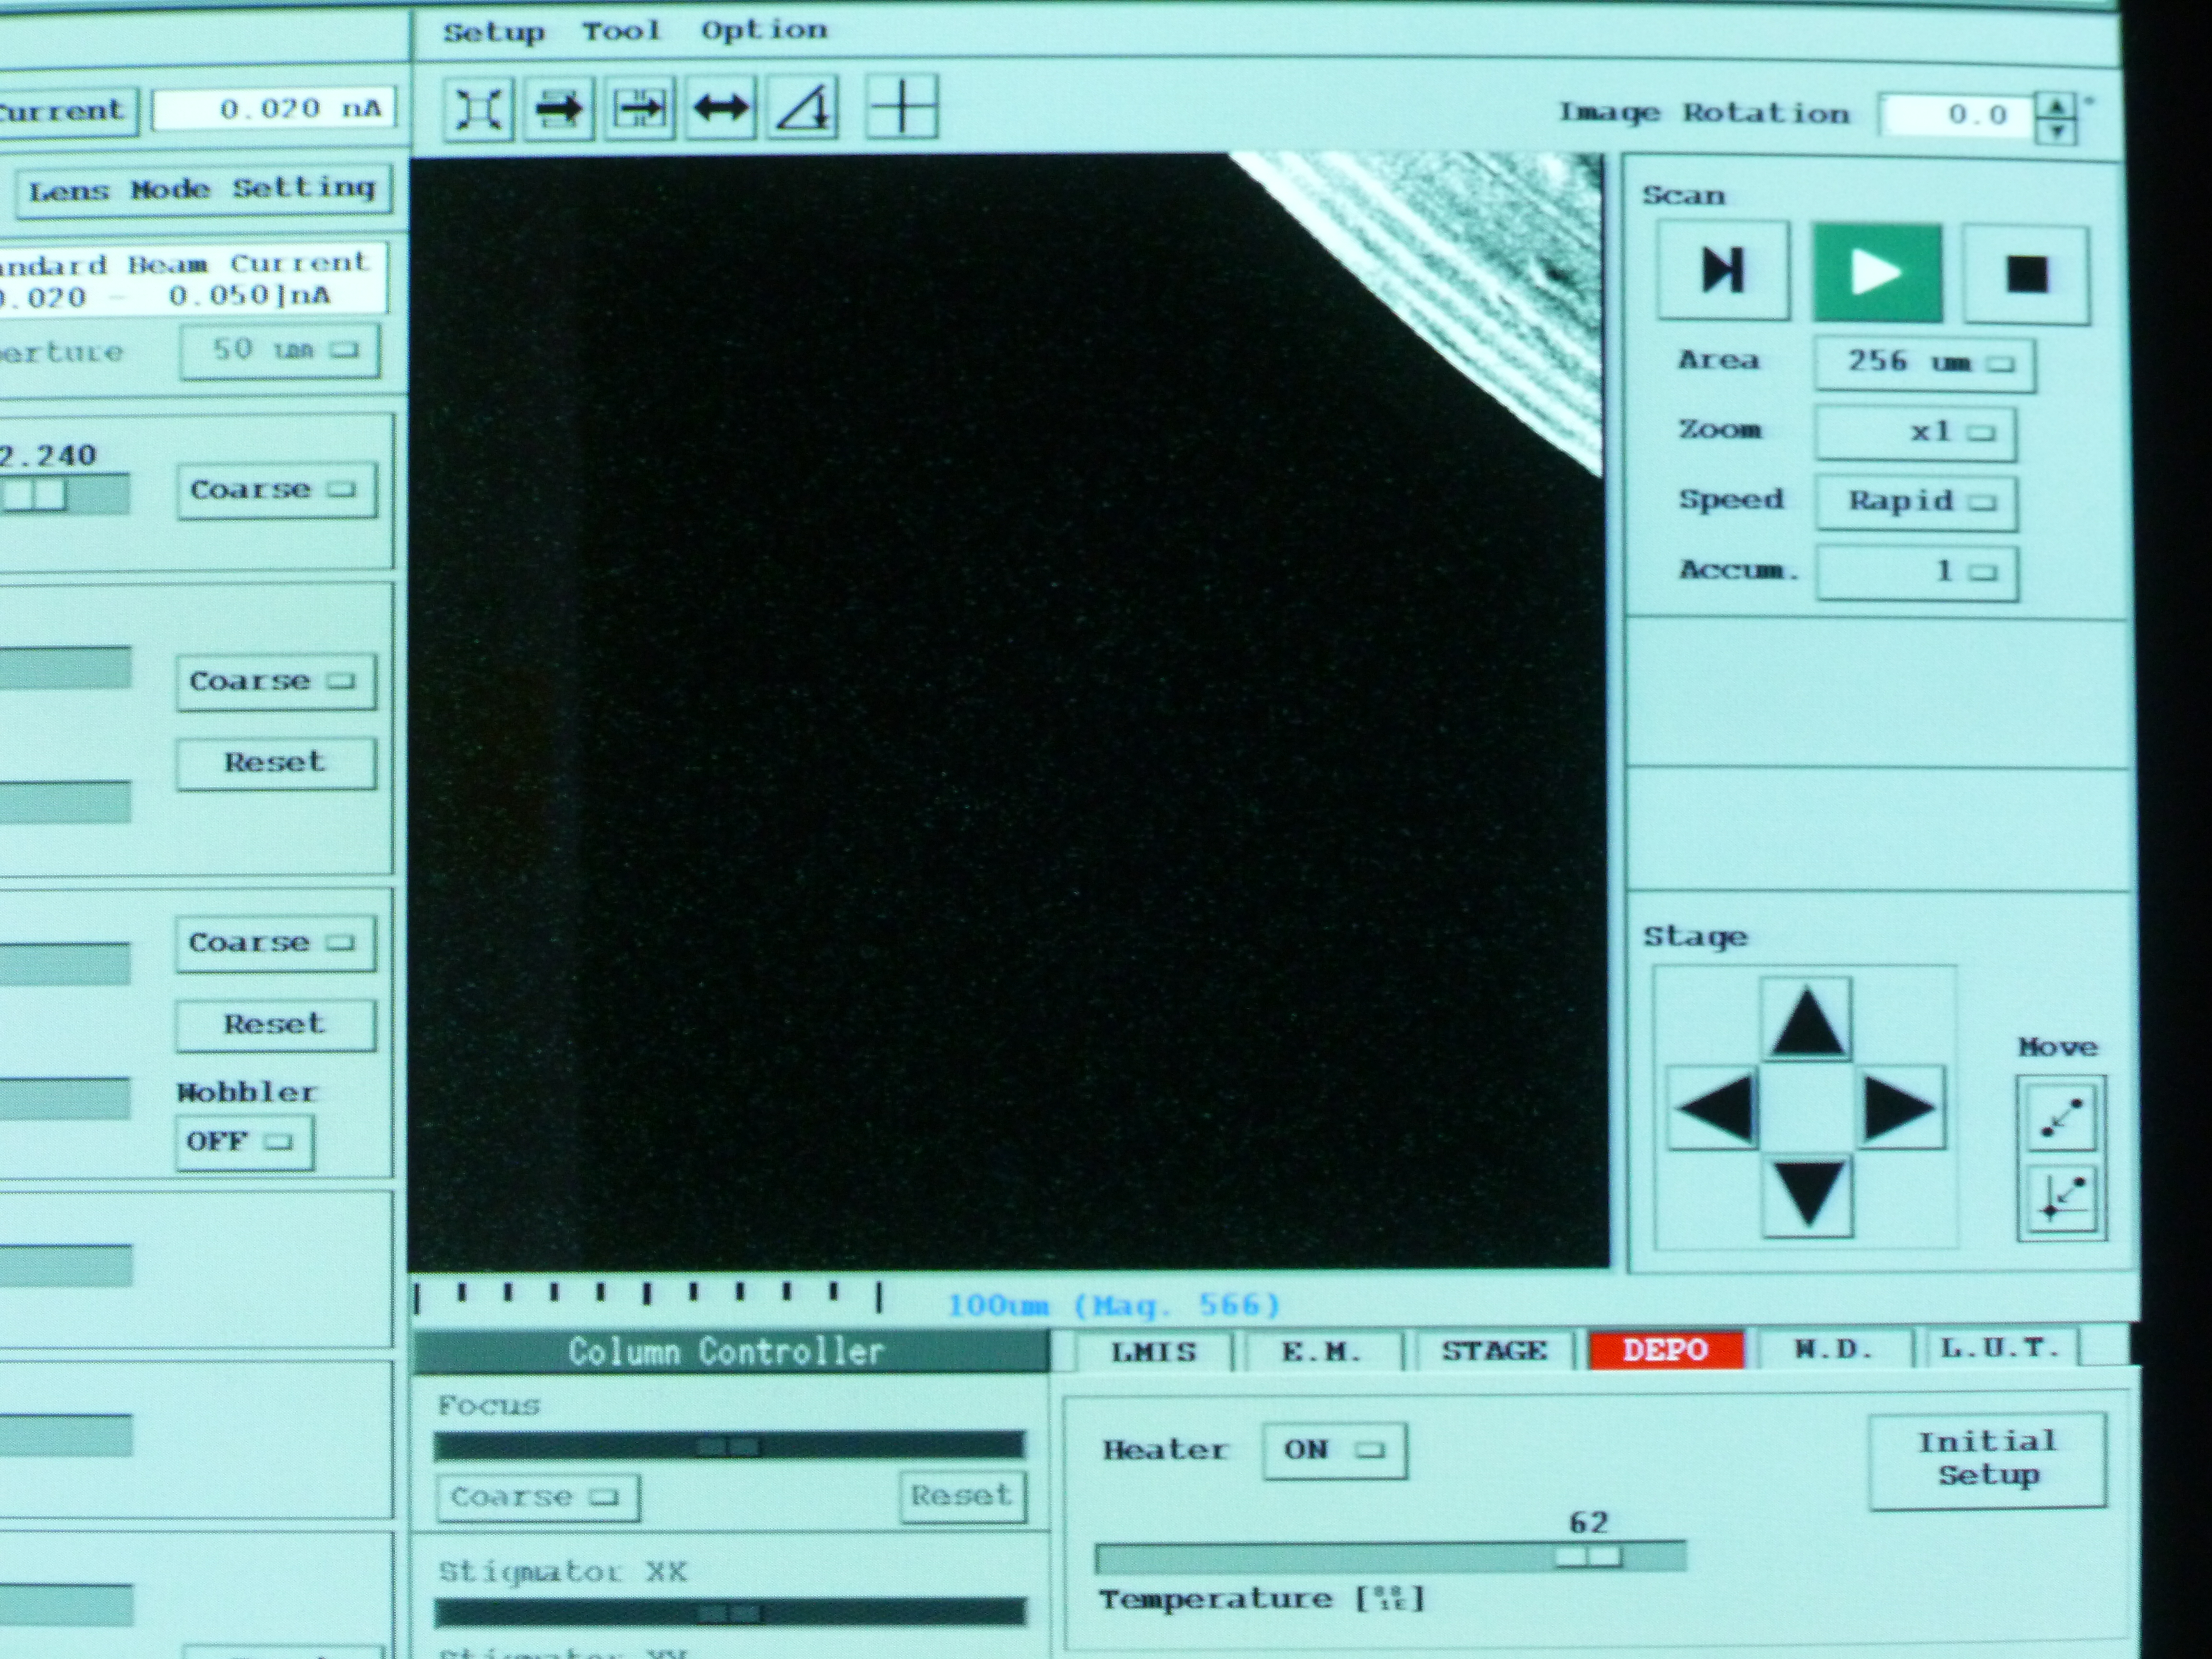
Task: Click the fit-to-frame toolbar icon
Action: (478, 108)
